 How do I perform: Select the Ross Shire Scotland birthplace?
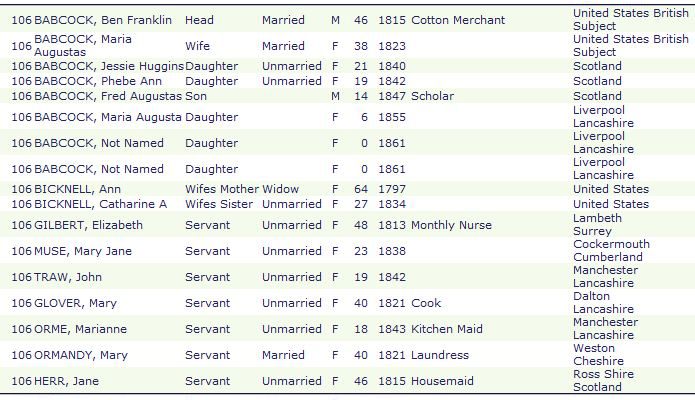603,381
